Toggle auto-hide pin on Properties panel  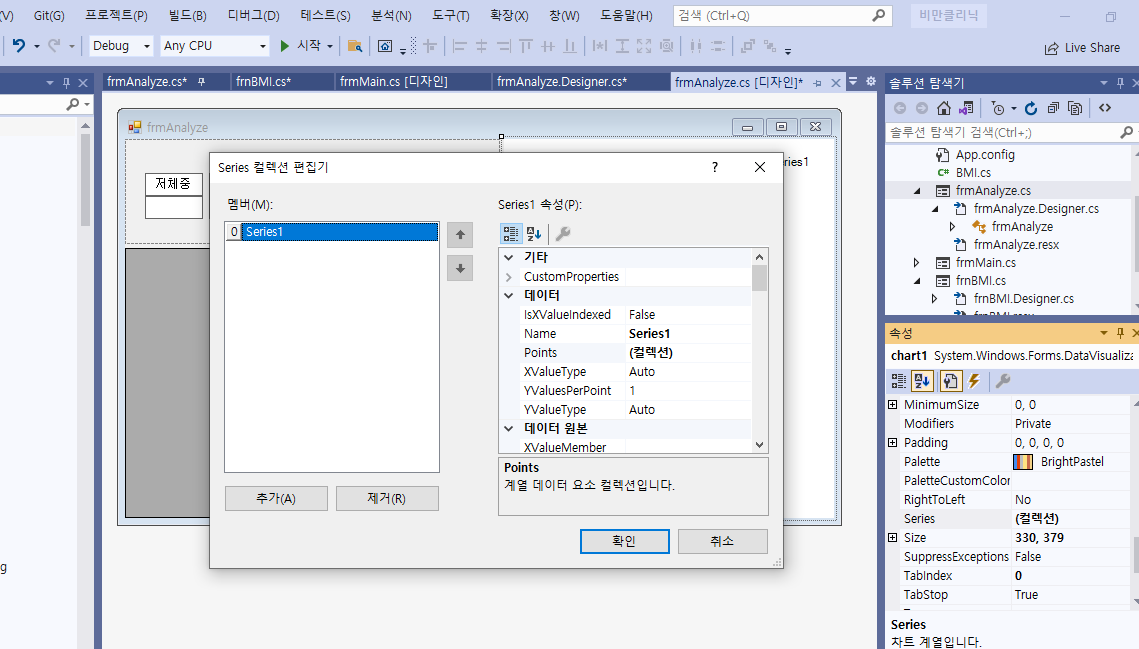[1120, 333]
